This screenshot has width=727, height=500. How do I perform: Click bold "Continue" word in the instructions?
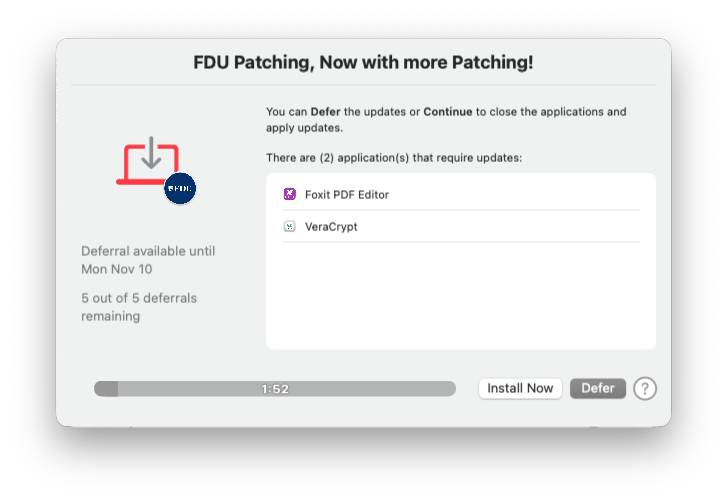pos(447,111)
